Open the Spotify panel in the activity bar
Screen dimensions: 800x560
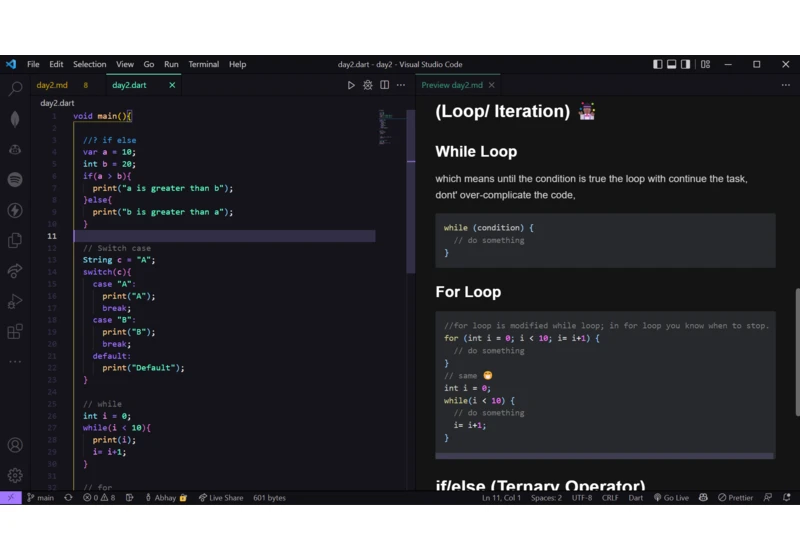15,180
